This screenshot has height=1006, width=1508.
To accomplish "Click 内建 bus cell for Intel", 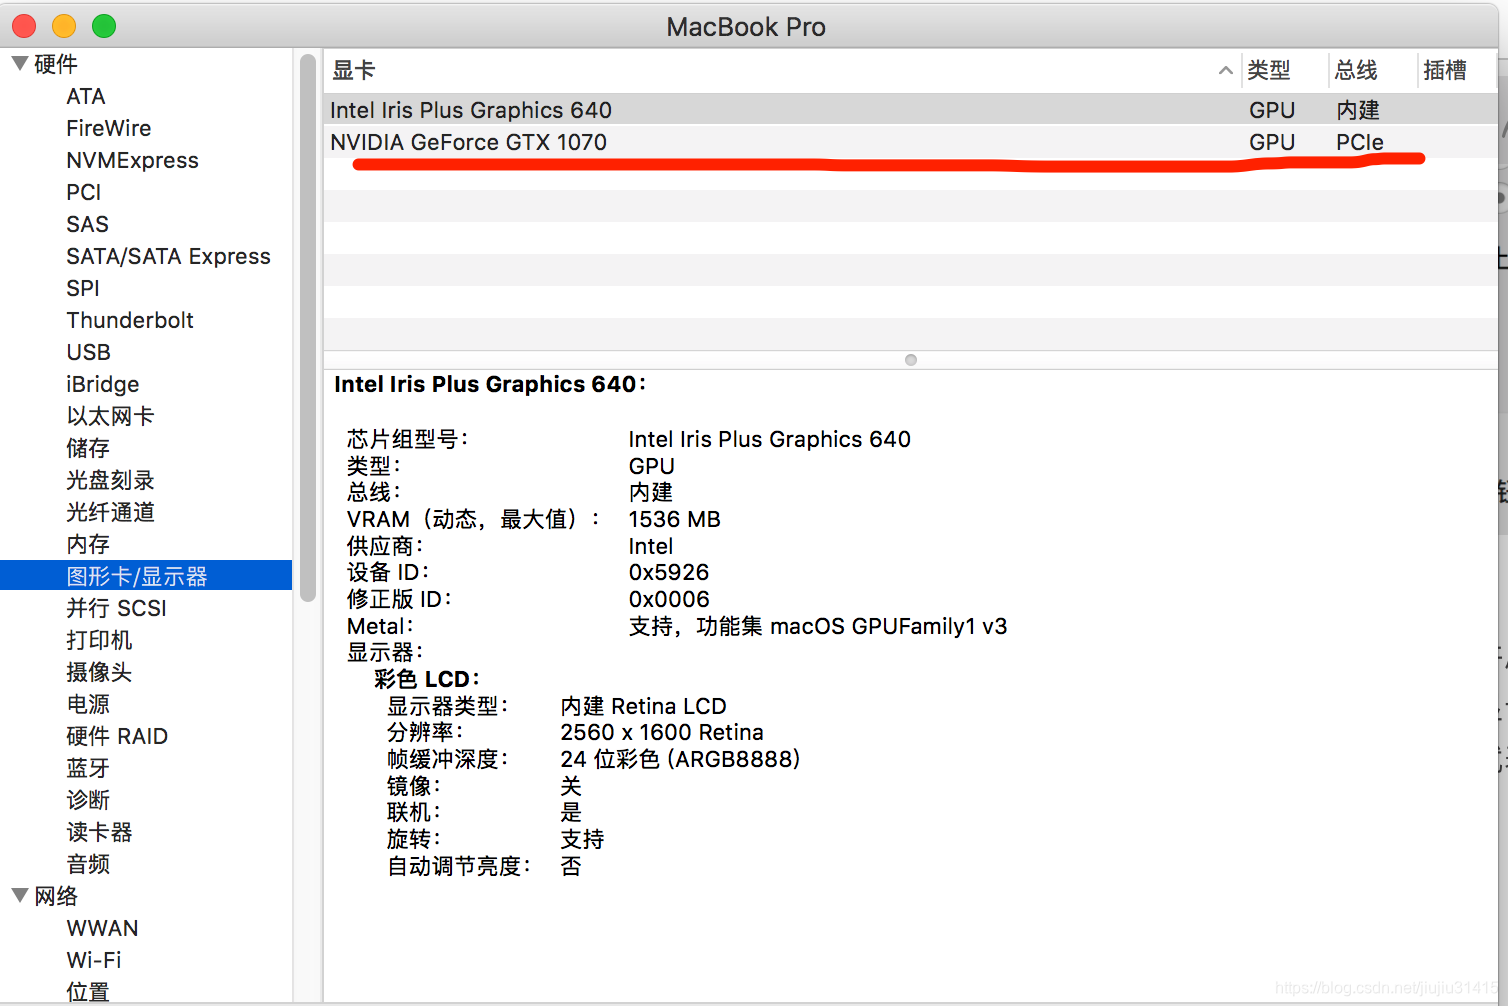I will (1358, 110).
